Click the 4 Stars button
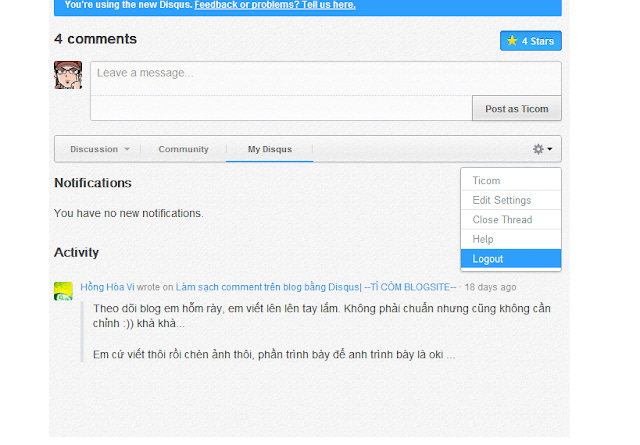This screenshot has width=640, height=445. 531,41
